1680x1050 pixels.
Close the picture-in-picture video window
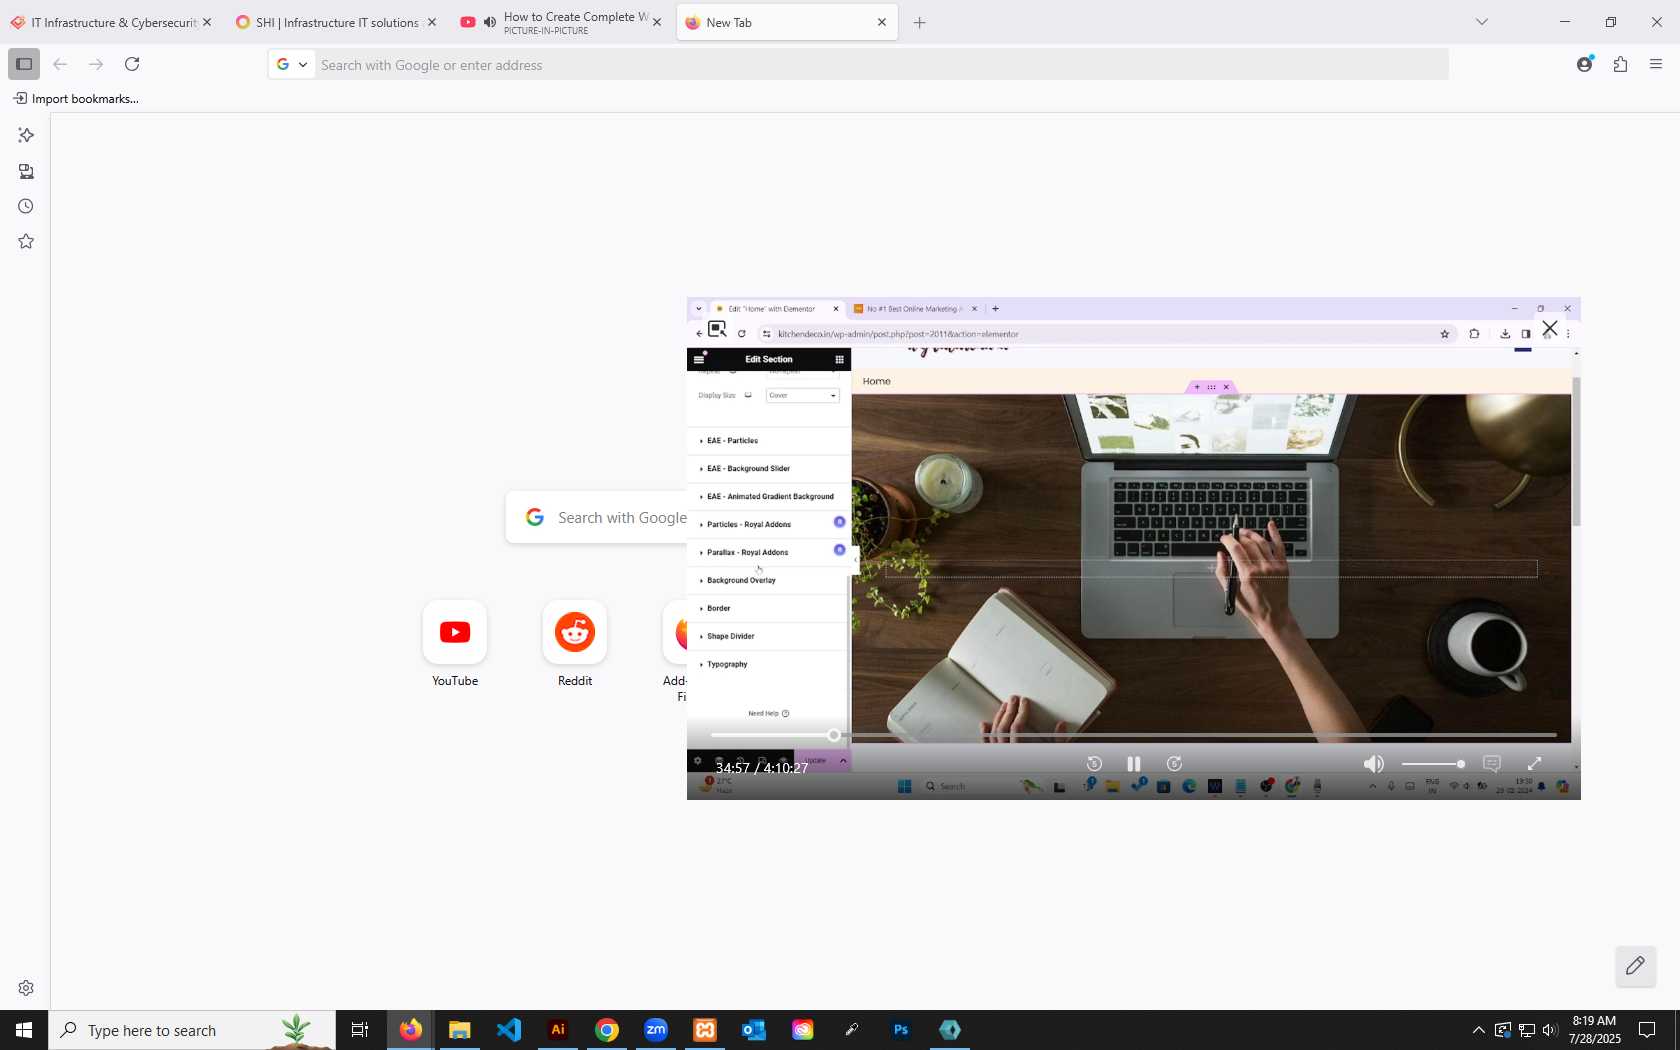pyautogui.click(x=1550, y=328)
